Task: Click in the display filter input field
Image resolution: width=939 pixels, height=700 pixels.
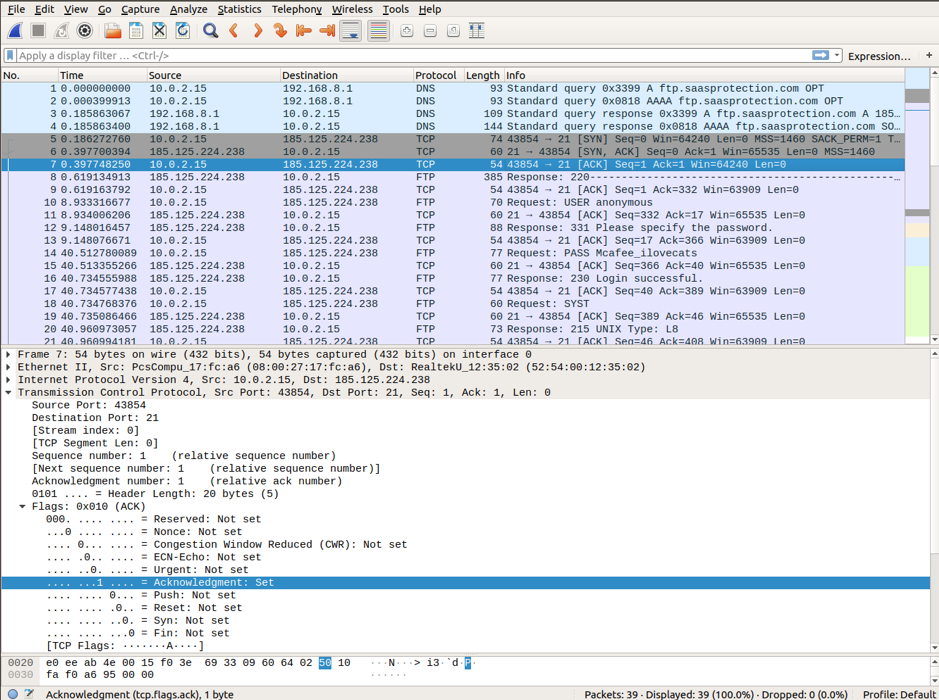Action: [x=400, y=56]
